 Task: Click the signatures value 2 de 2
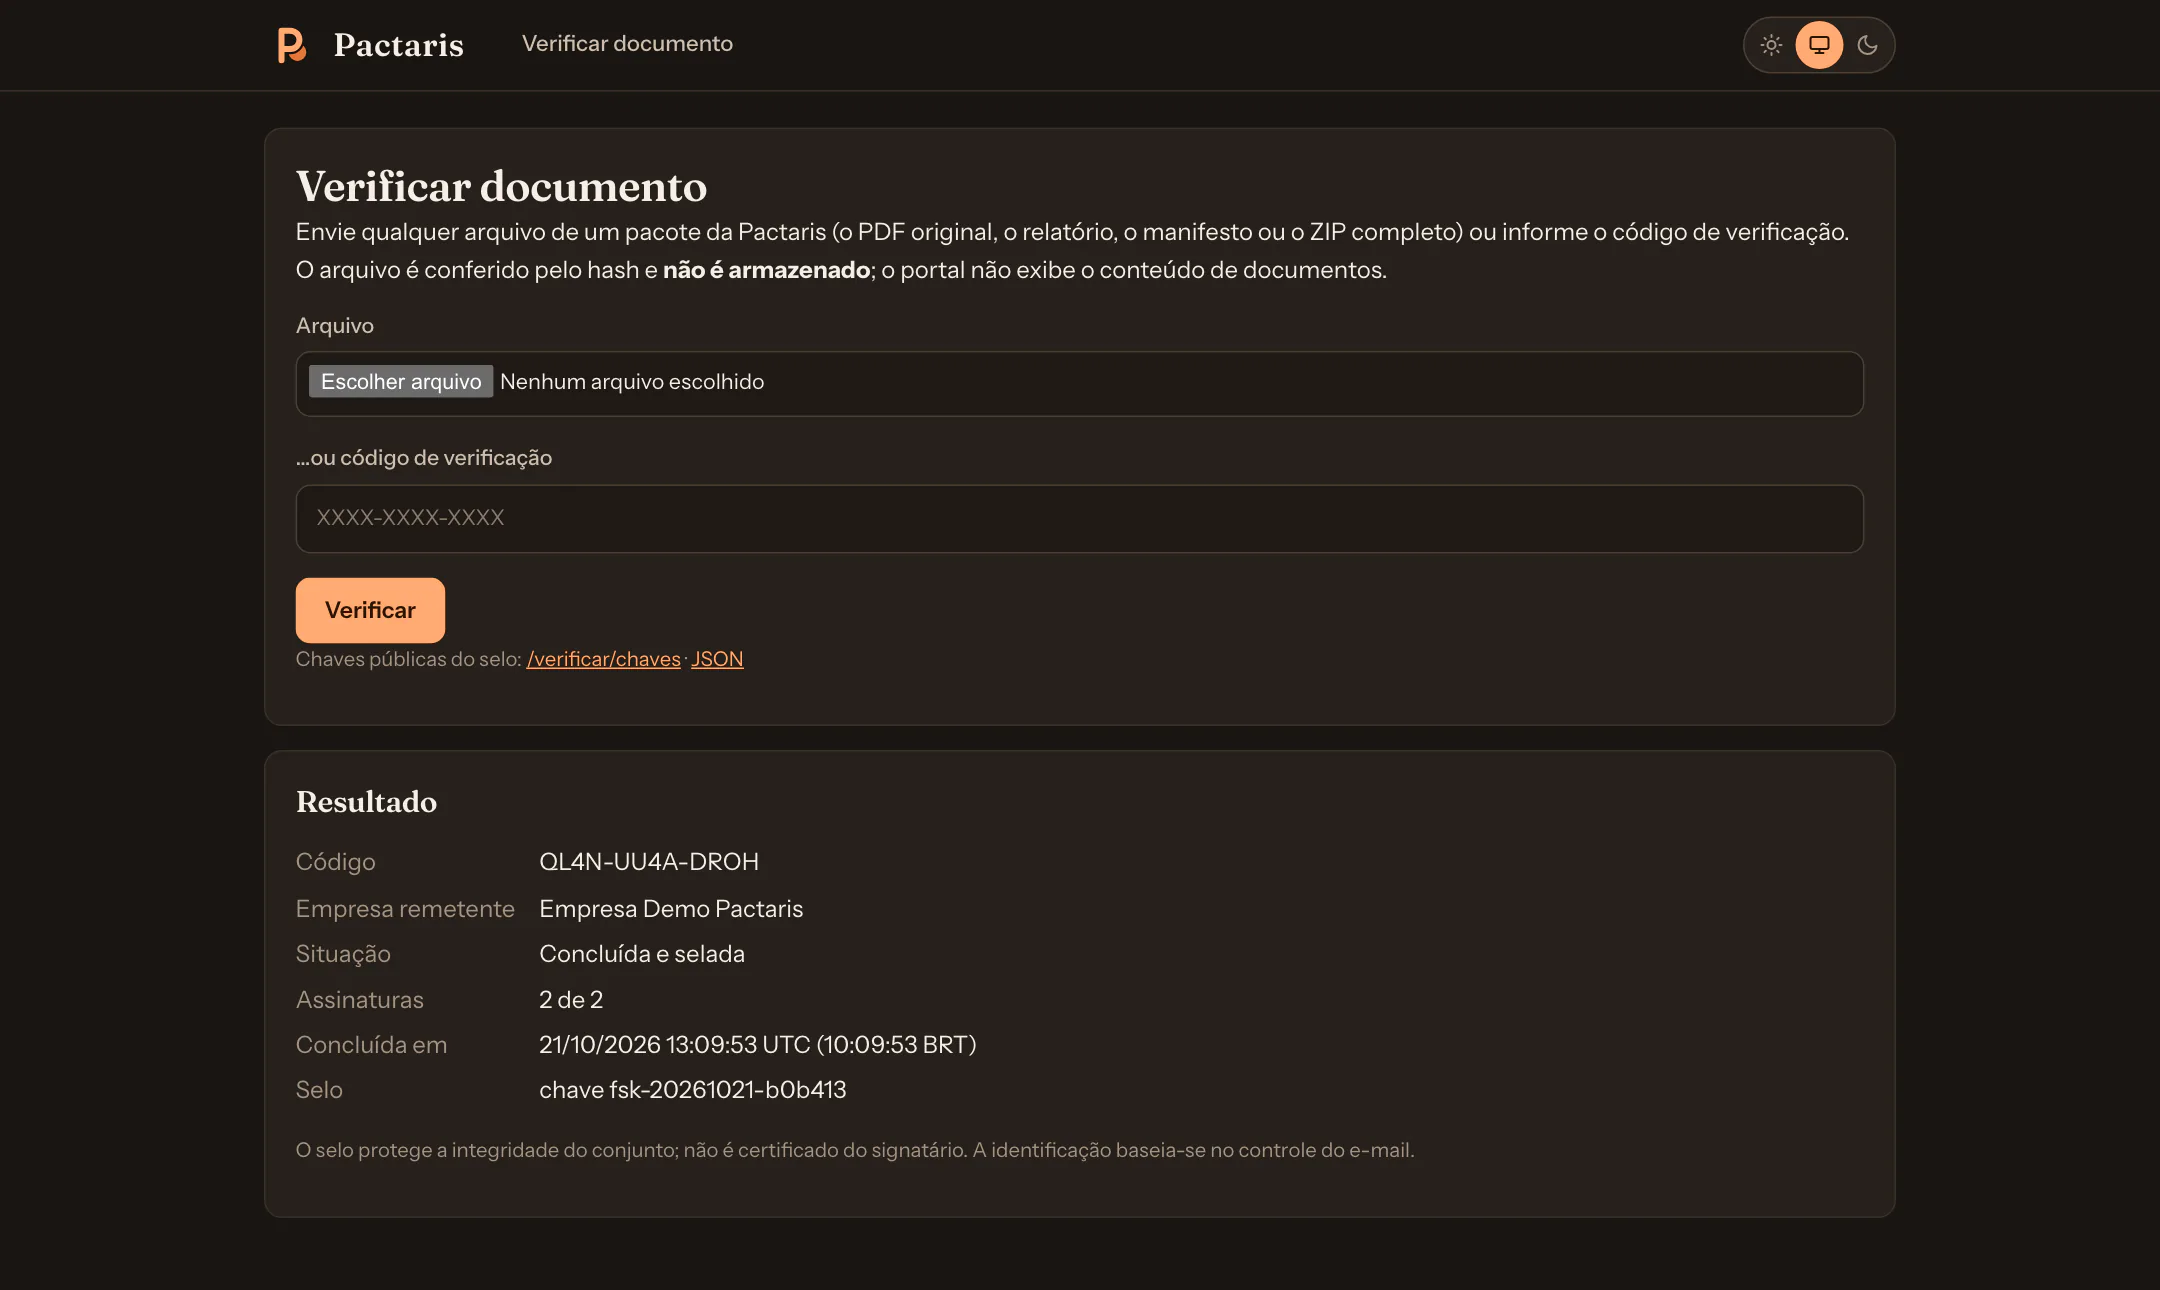[571, 1000]
